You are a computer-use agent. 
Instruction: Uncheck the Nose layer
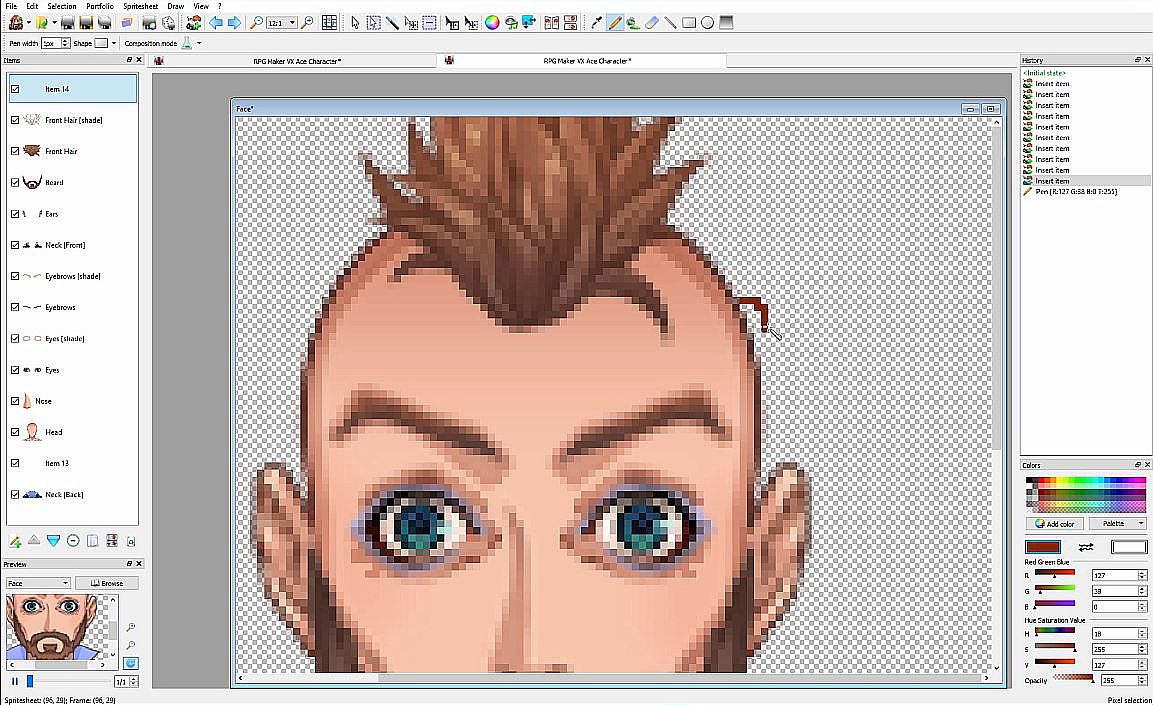click(x=15, y=401)
